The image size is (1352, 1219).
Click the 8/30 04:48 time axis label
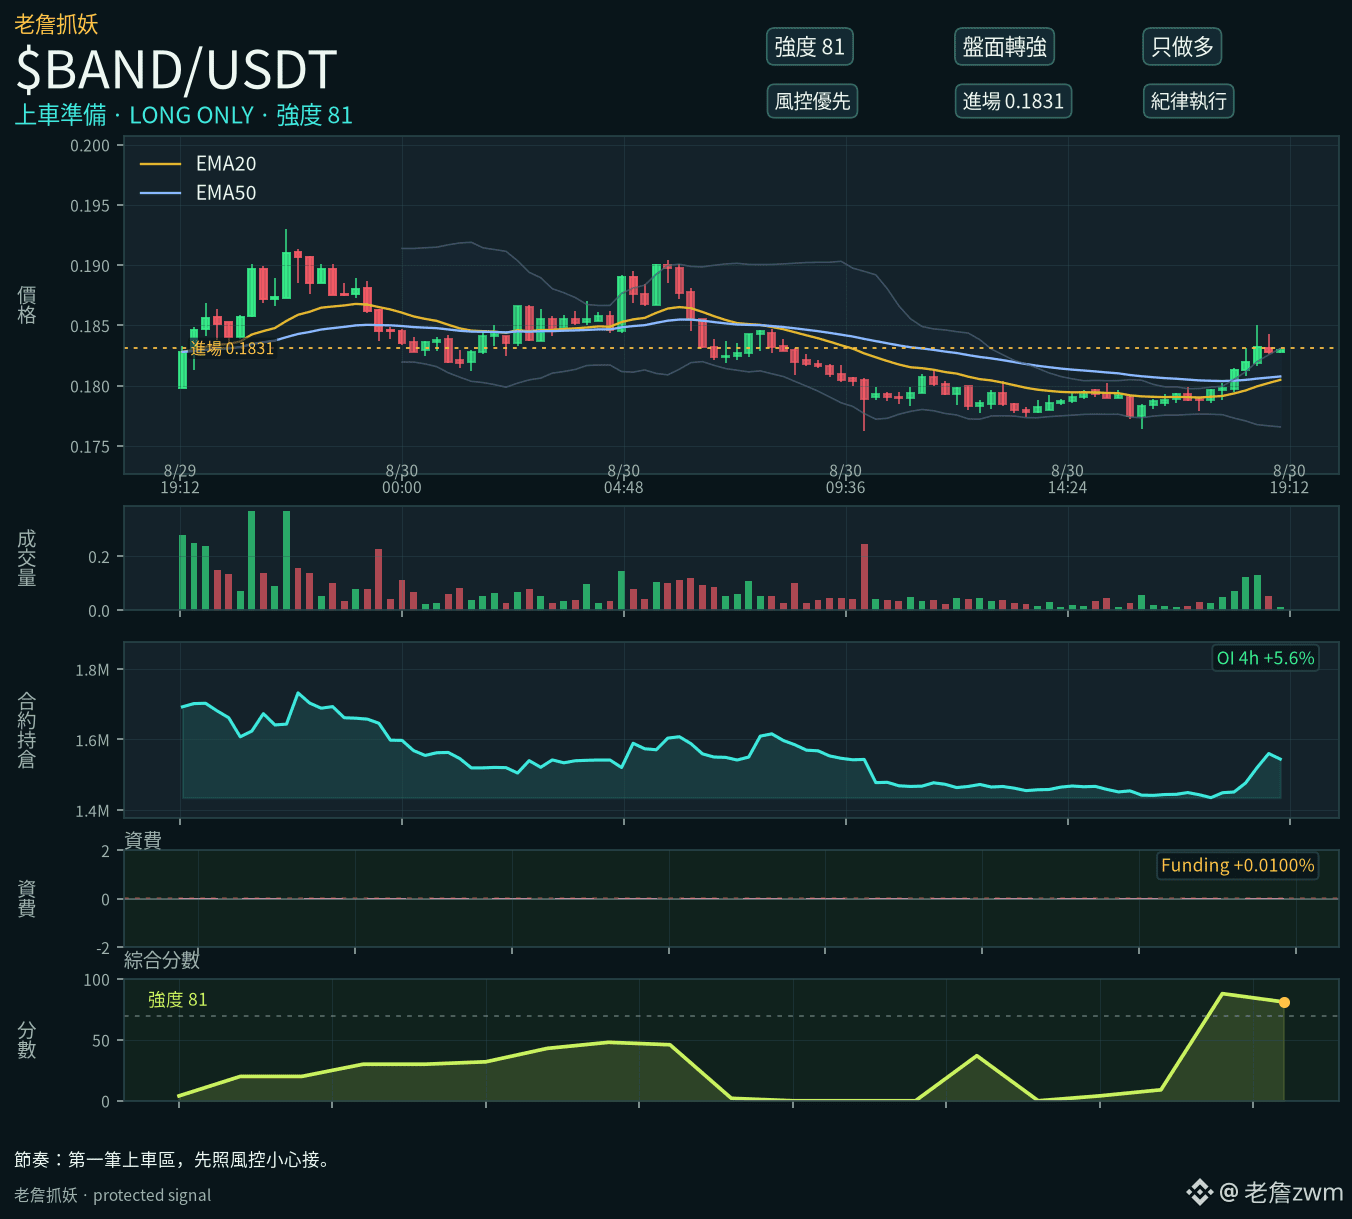coord(624,479)
